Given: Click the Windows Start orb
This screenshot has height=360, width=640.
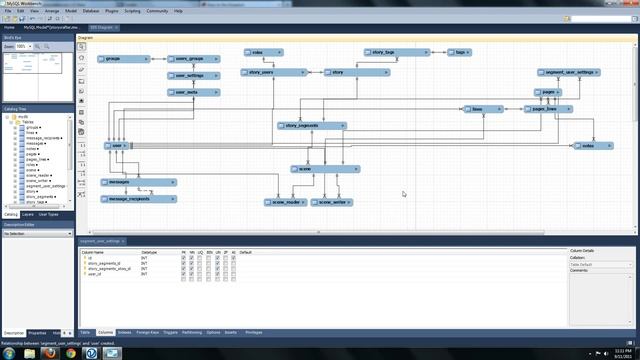Looking at the screenshot, I should coord(9,353).
